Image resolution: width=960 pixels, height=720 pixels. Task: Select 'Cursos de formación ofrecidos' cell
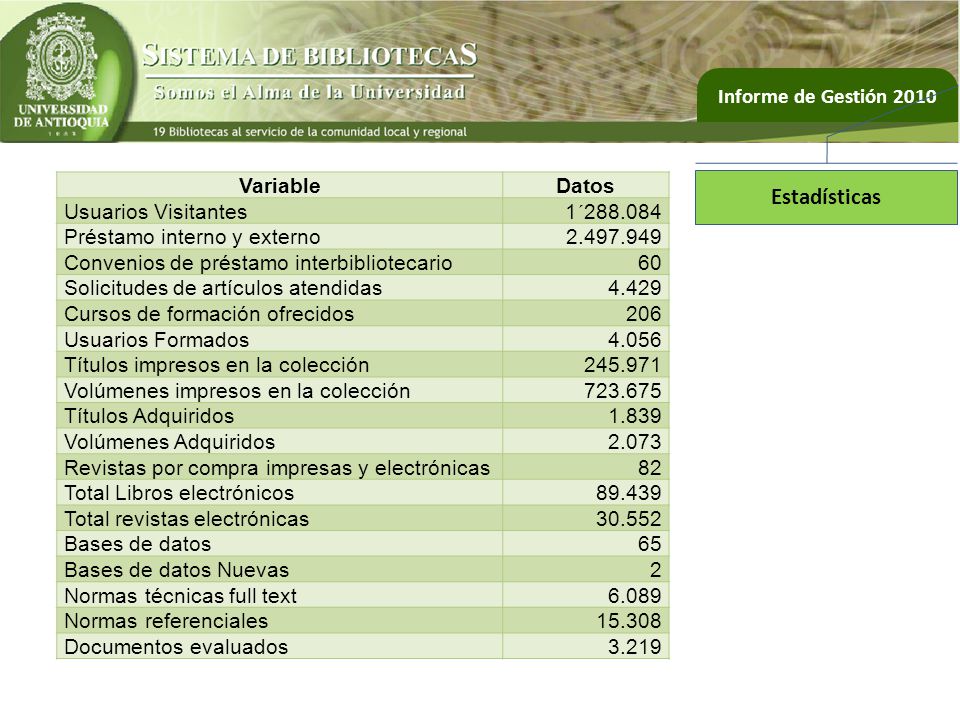(x=280, y=313)
